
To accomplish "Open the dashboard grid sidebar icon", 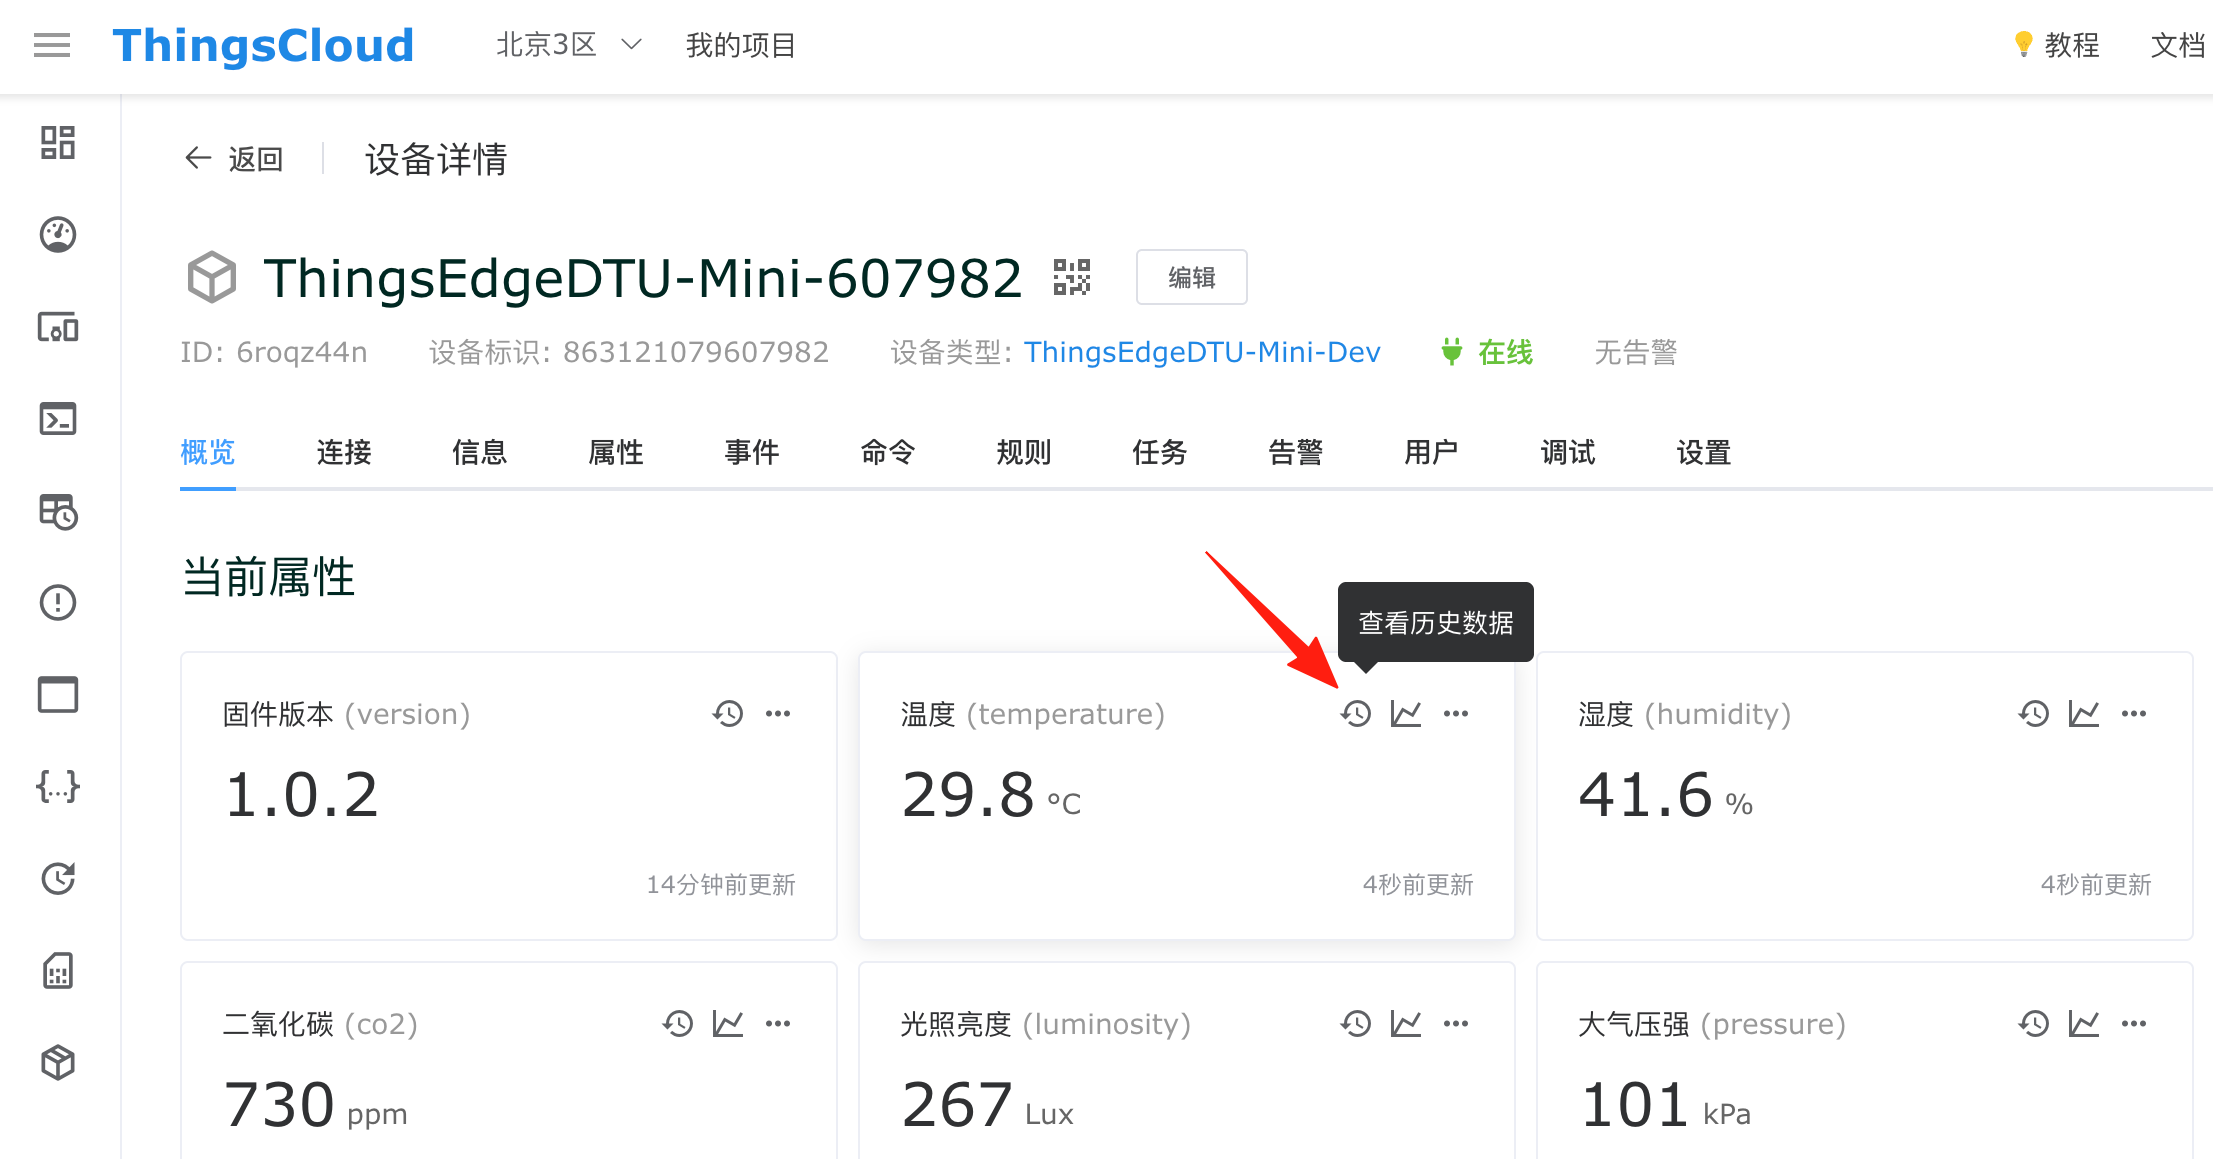I will [x=58, y=142].
